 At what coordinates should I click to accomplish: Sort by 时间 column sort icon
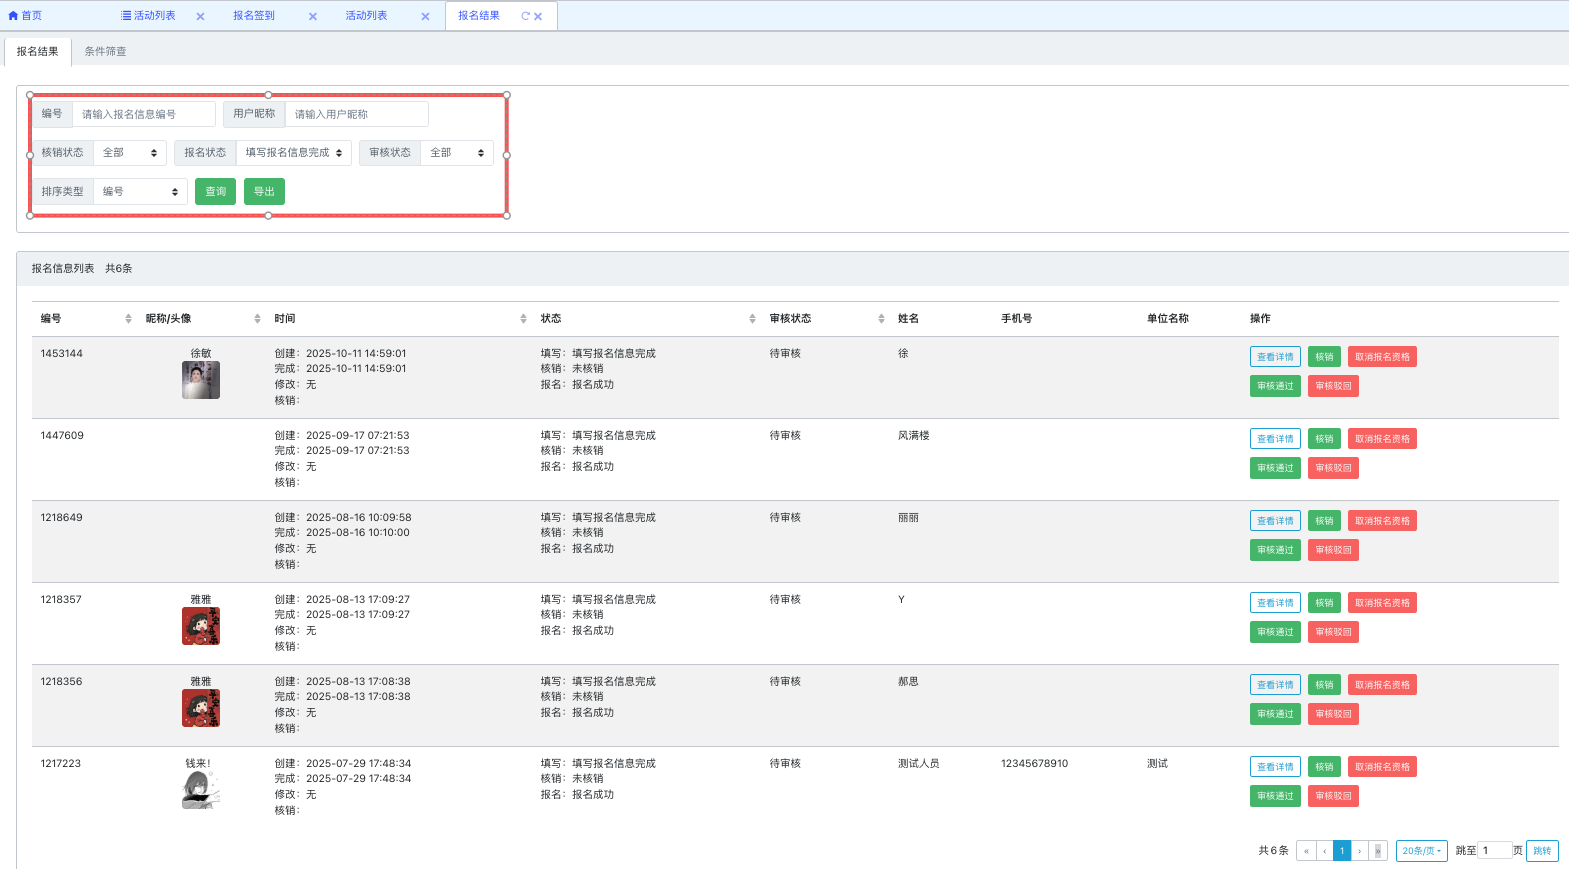click(x=523, y=319)
